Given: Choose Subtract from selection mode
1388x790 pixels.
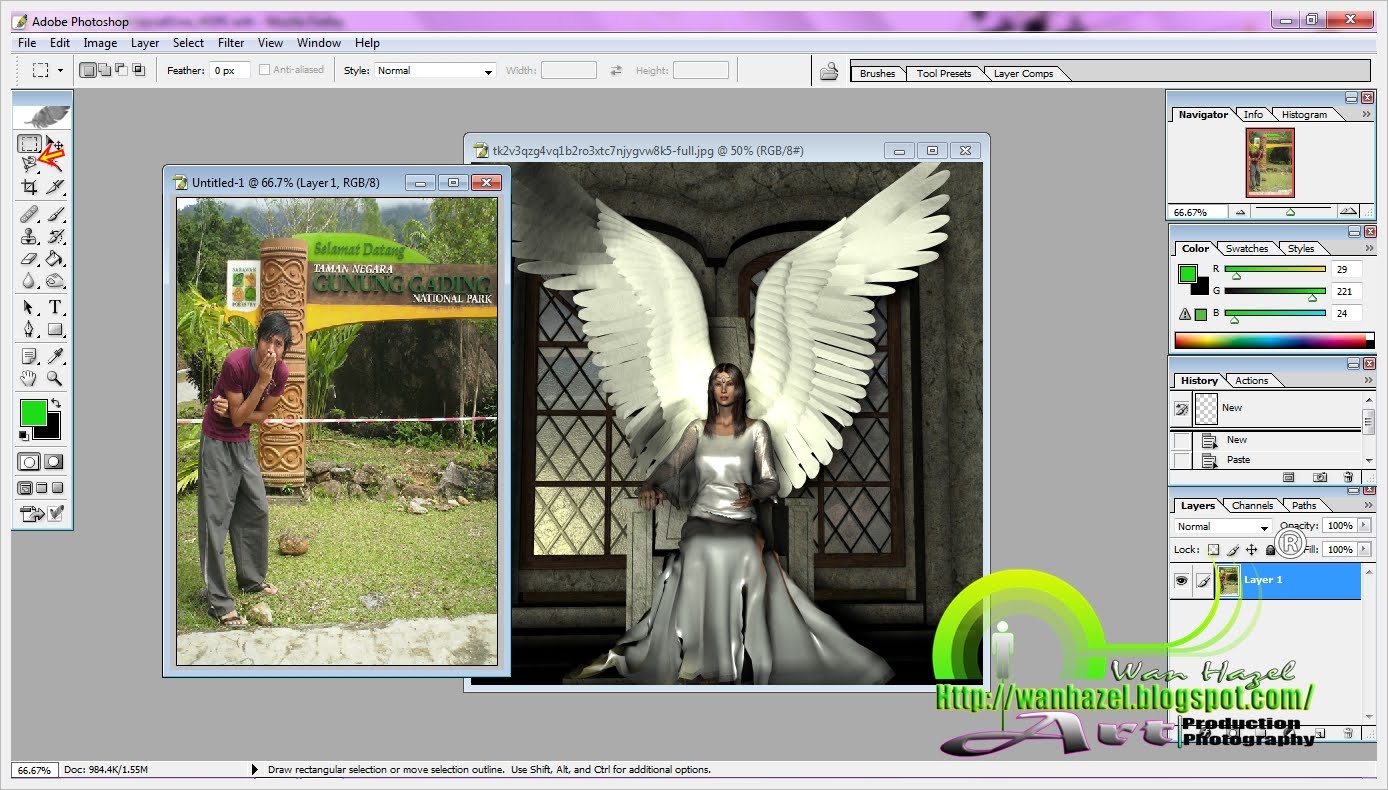Looking at the screenshot, I should pyautogui.click(x=122, y=70).
